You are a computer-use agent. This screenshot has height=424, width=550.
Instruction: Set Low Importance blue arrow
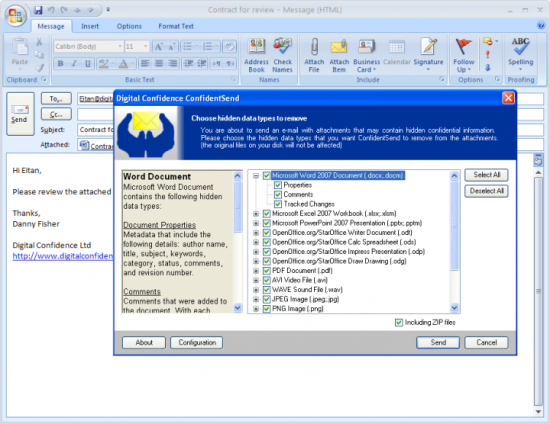488,68
